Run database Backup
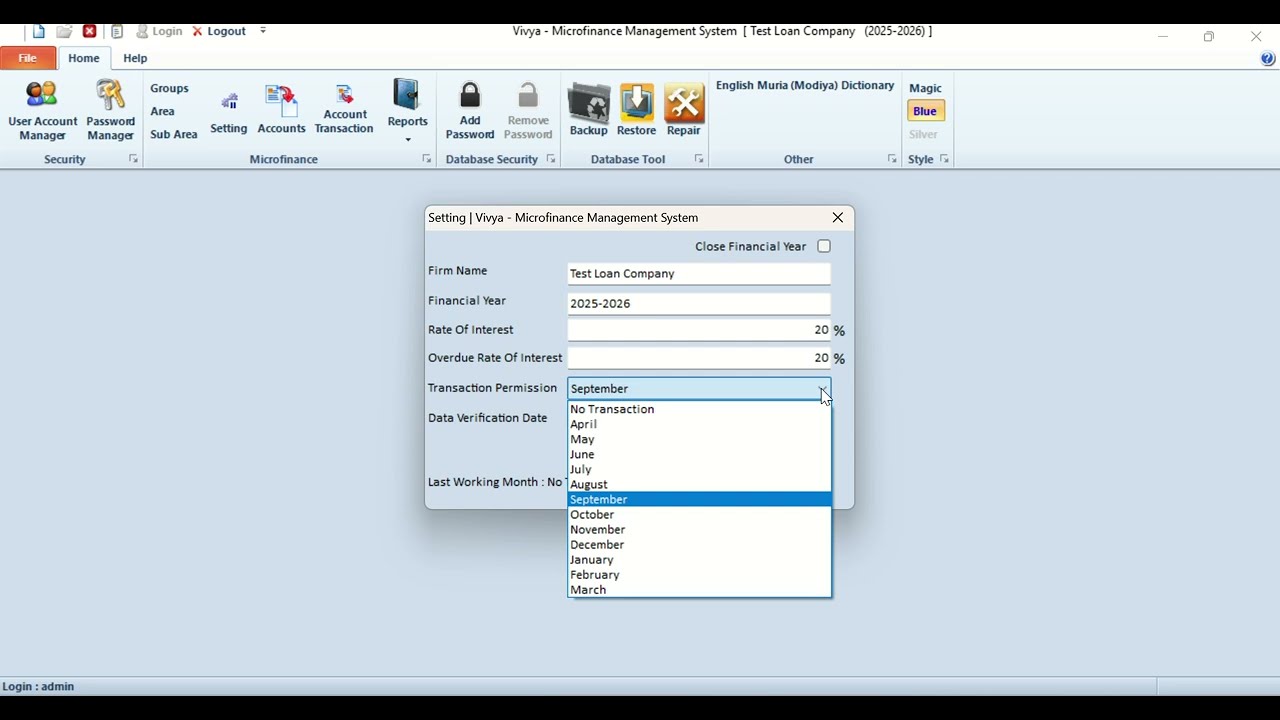This screenshot has height=720, width=1280. coord(589,110)
